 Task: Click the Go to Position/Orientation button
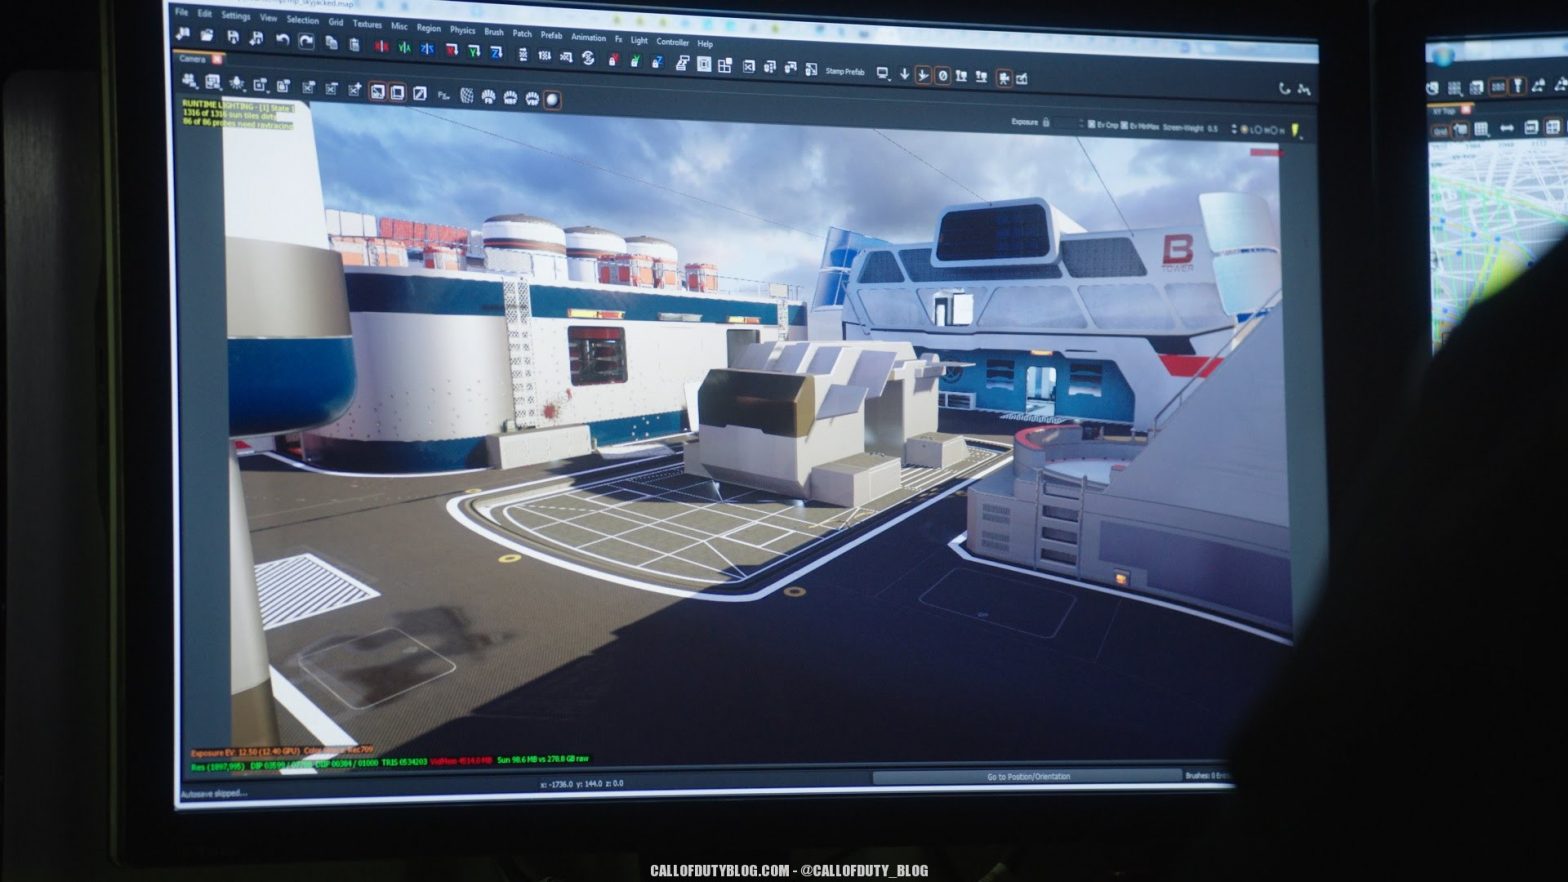pyautogui.click(x=1028, y=776)
